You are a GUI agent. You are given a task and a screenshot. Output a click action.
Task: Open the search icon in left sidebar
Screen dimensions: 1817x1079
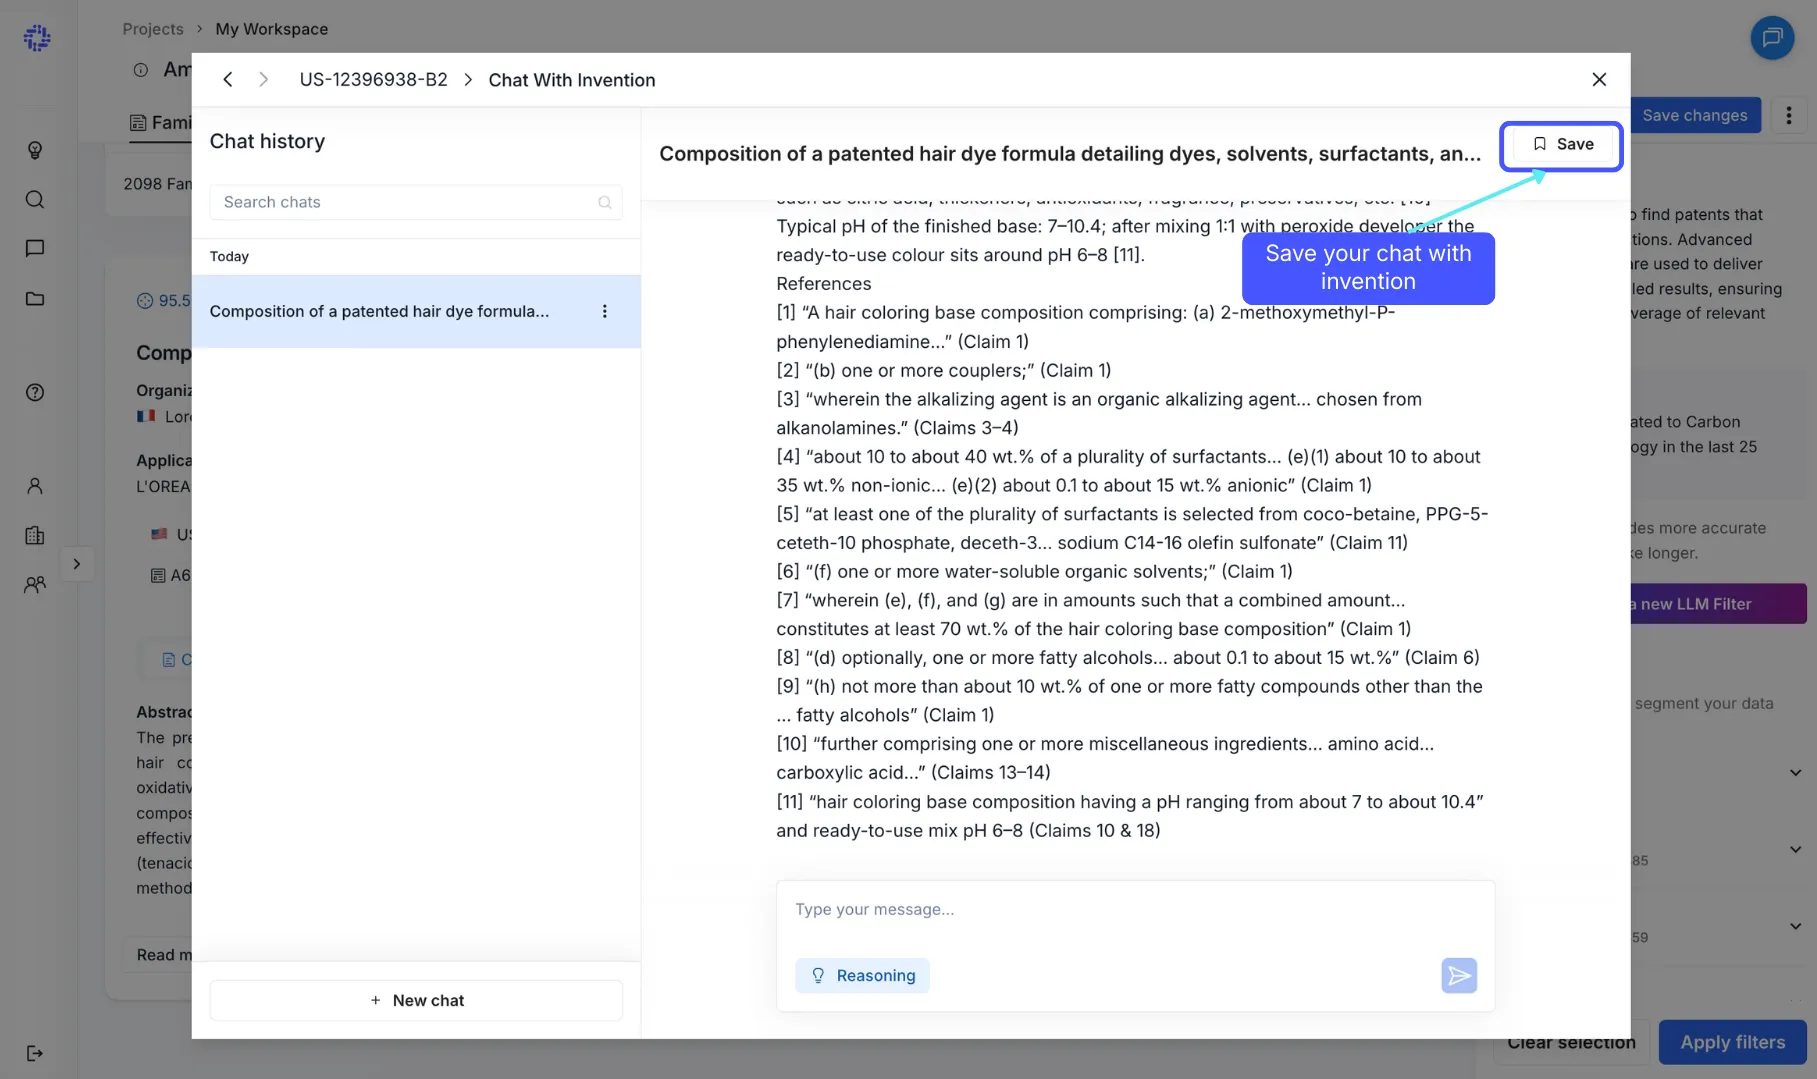click(x=35, y=199)
